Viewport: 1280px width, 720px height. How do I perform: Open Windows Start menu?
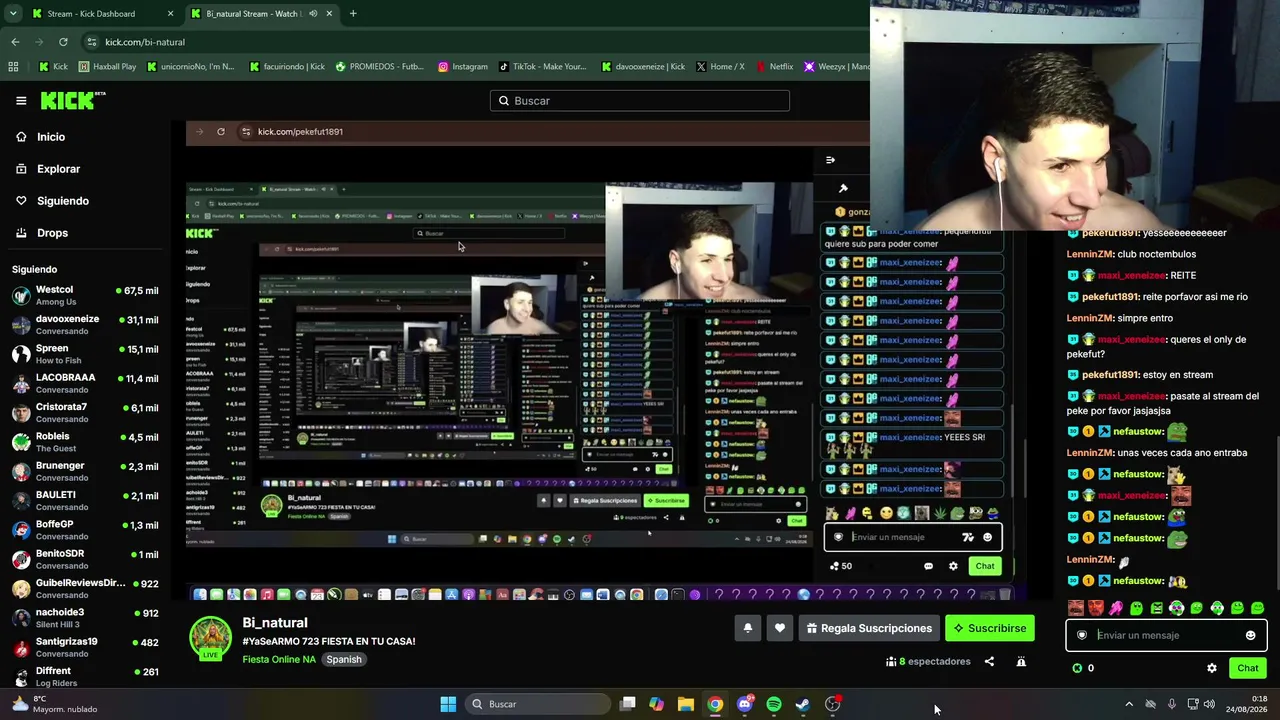[x=448, y=704]
